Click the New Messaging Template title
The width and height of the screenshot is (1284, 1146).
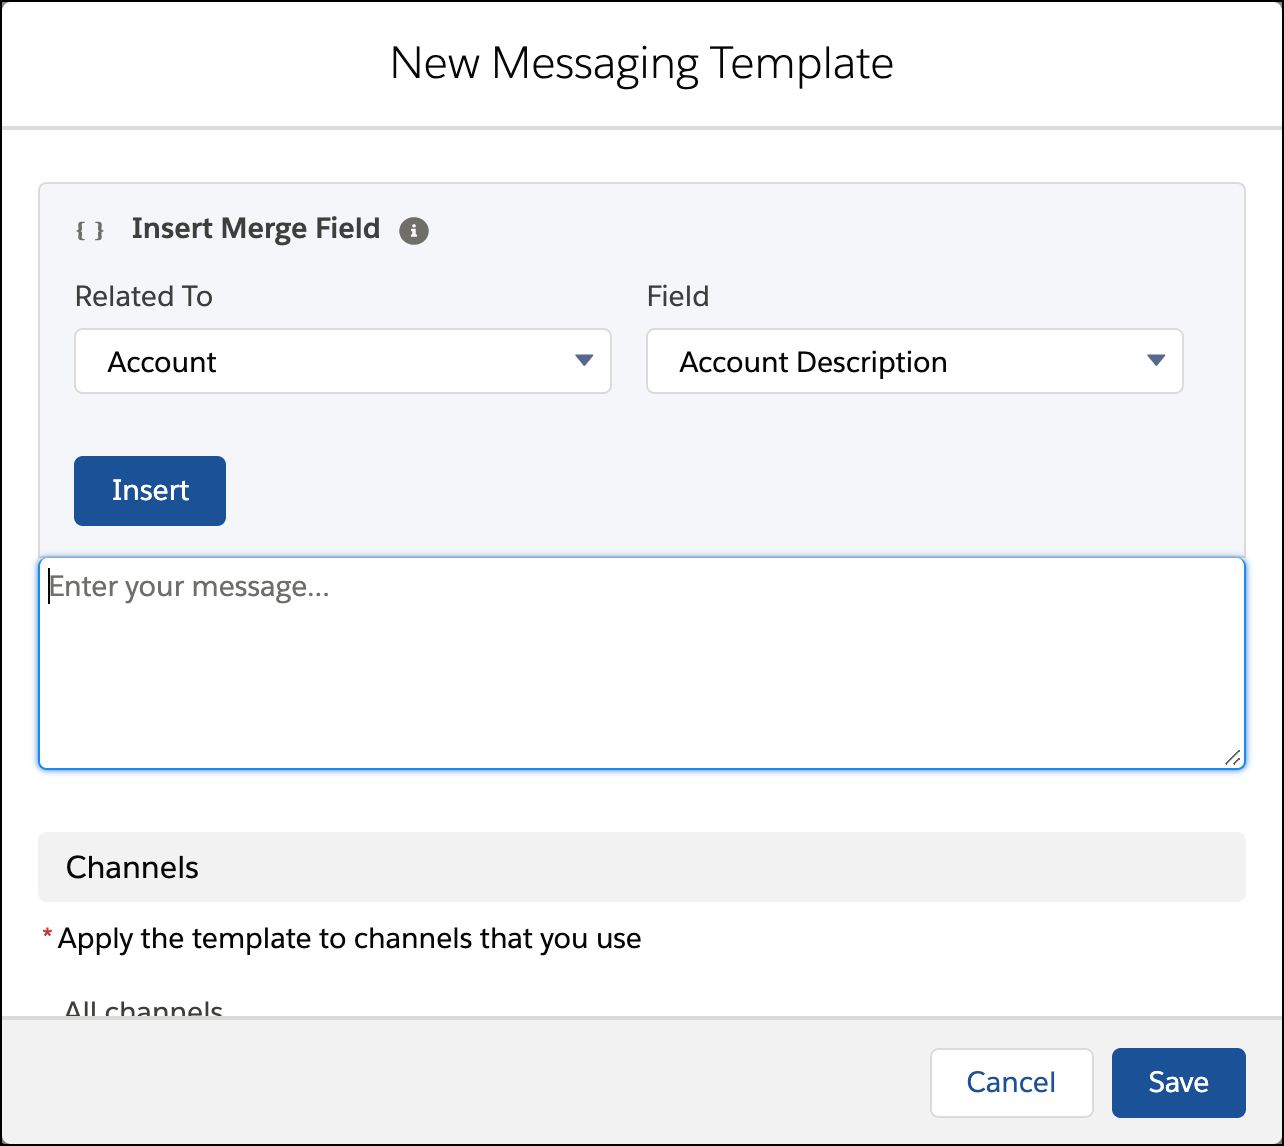(641, 62)
